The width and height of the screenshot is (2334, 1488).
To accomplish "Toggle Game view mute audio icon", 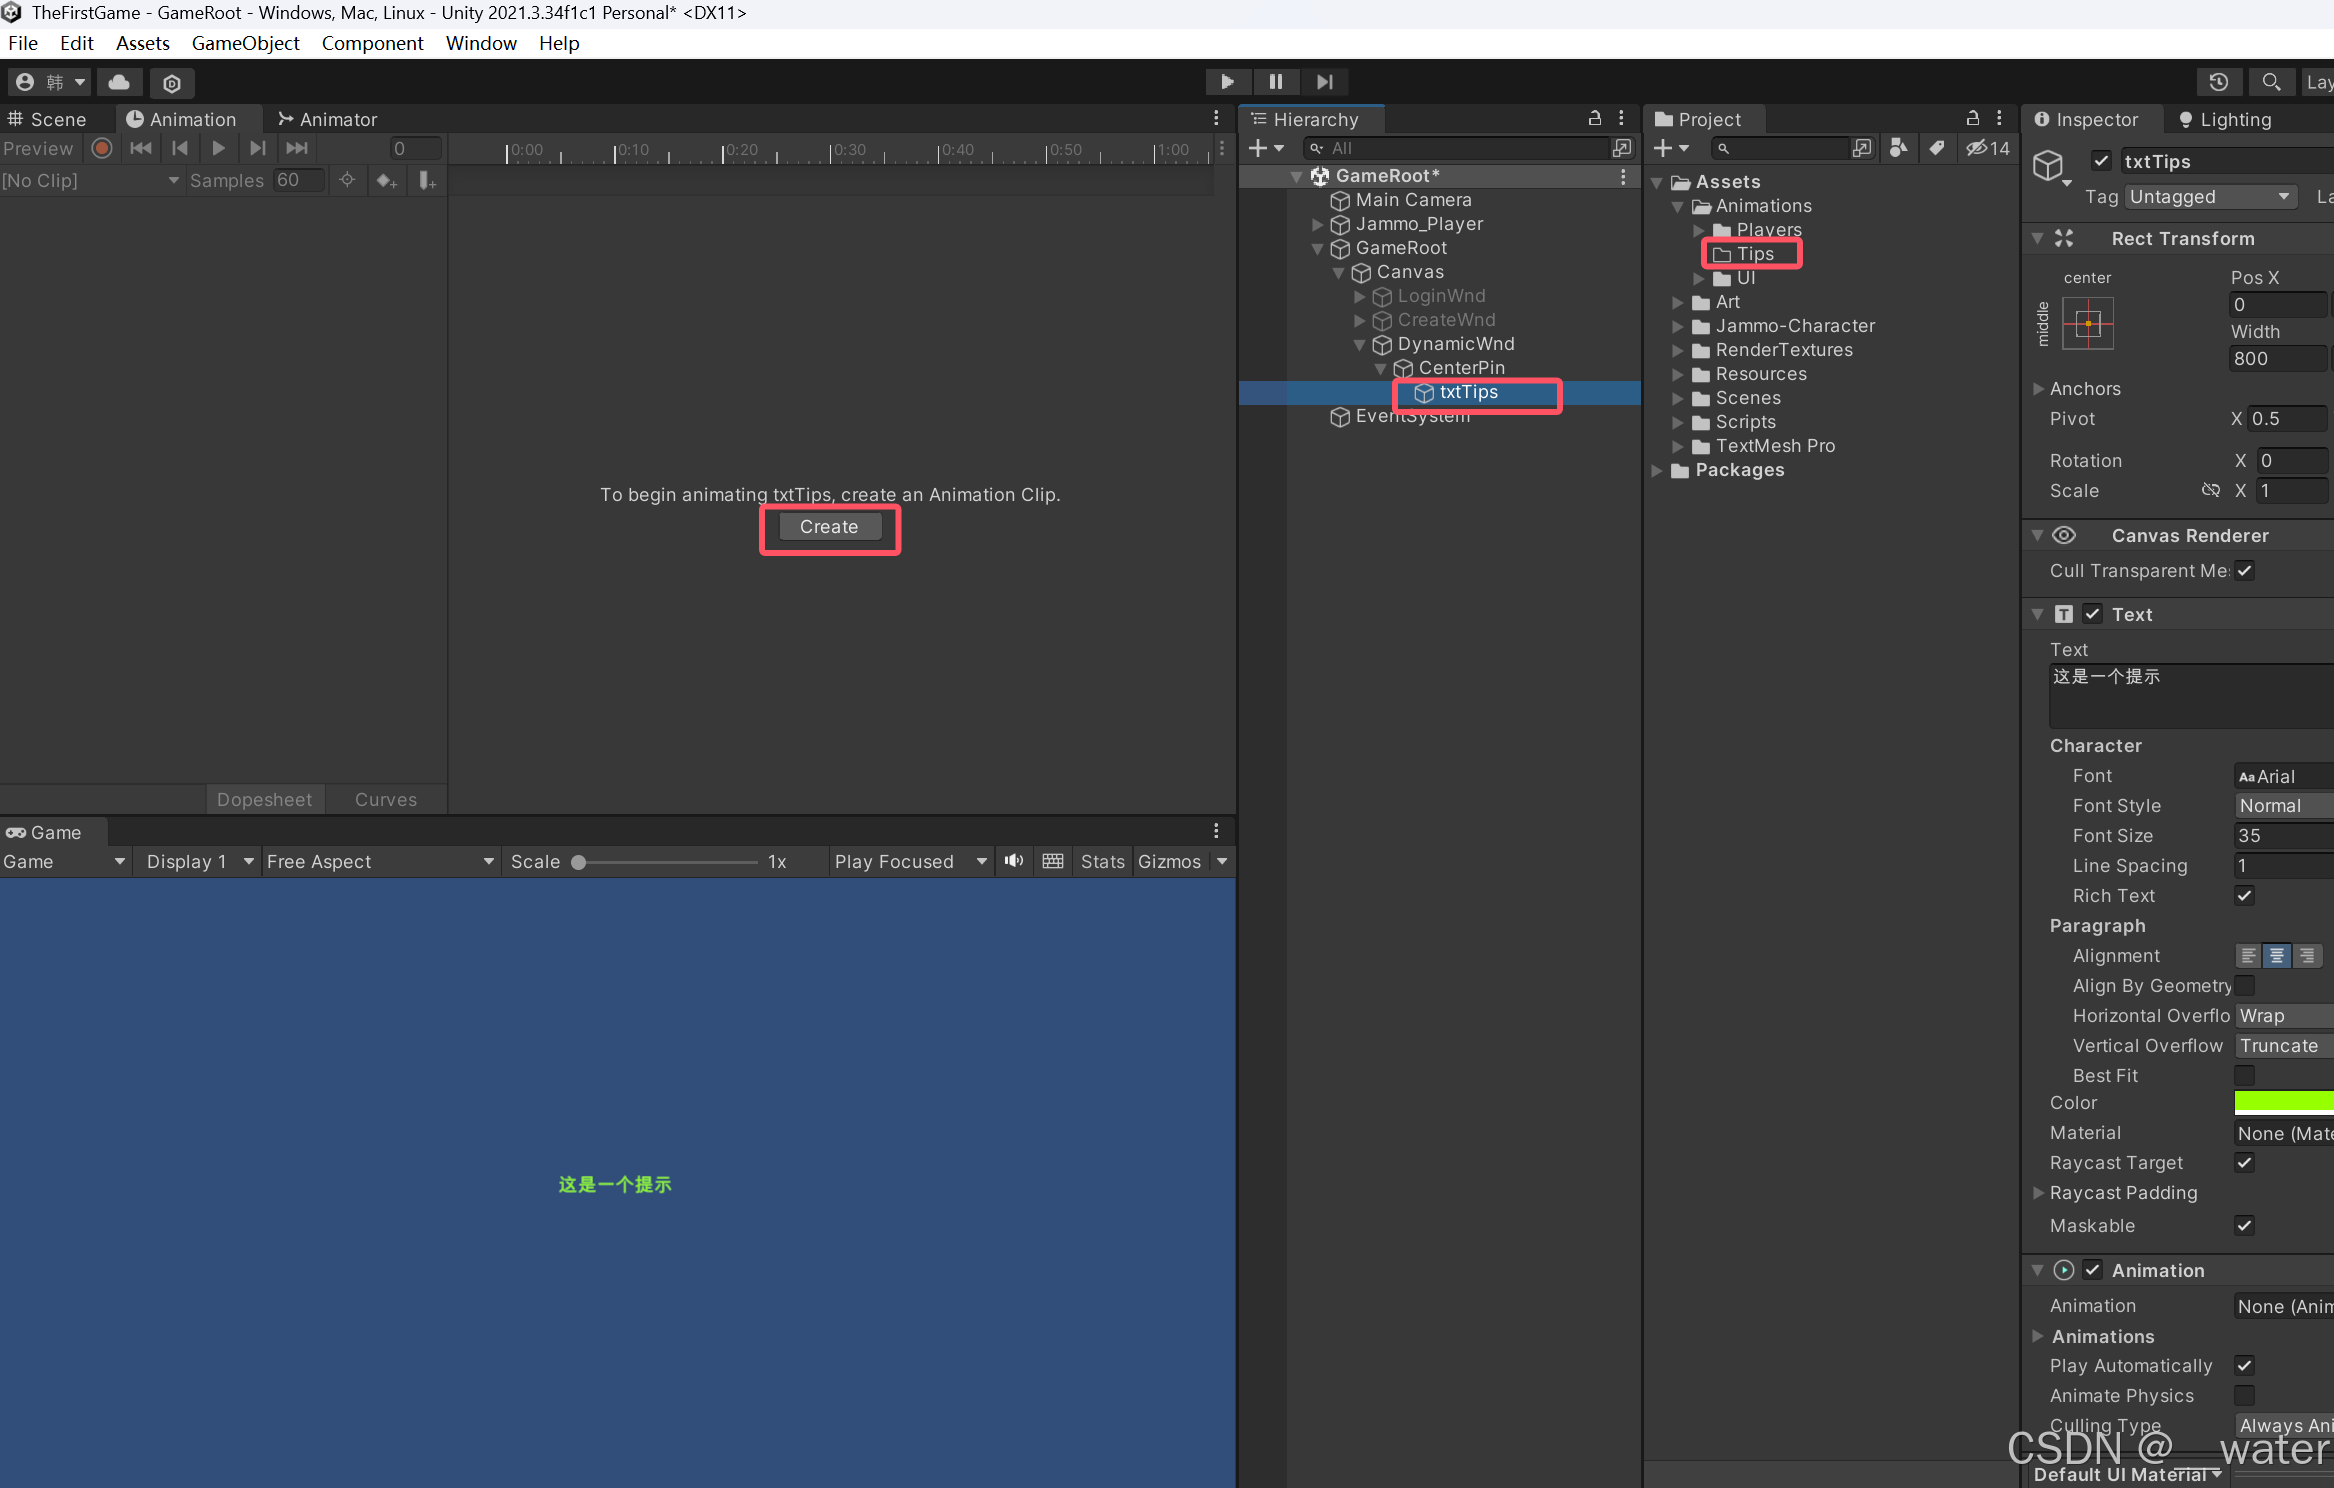I will point(1014,861).
